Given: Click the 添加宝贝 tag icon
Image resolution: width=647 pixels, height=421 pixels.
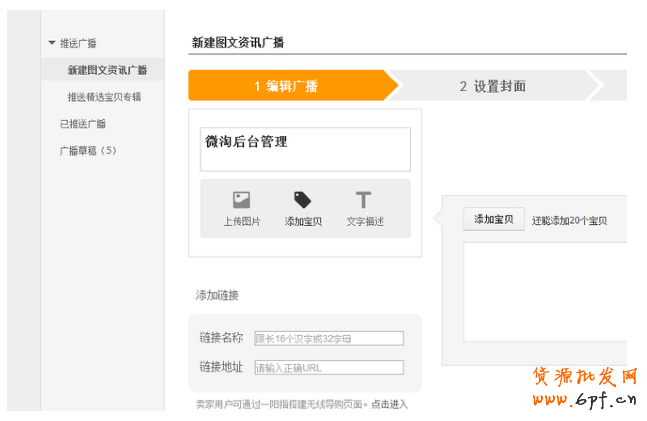Looking at the screenshot, I should tap(302, 200).
